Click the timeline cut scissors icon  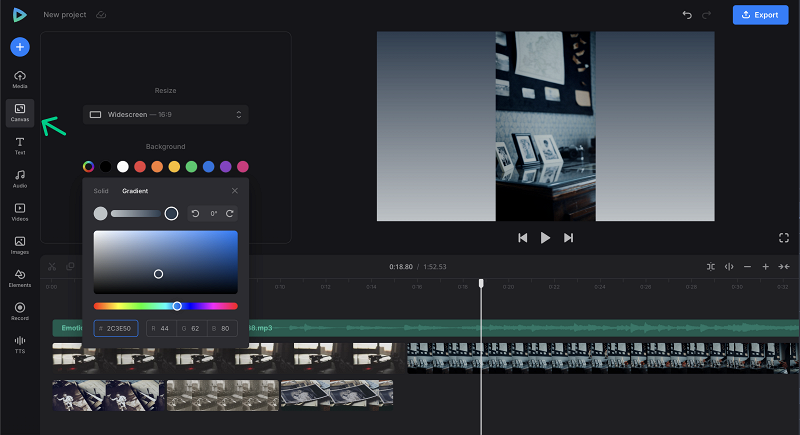52,267
